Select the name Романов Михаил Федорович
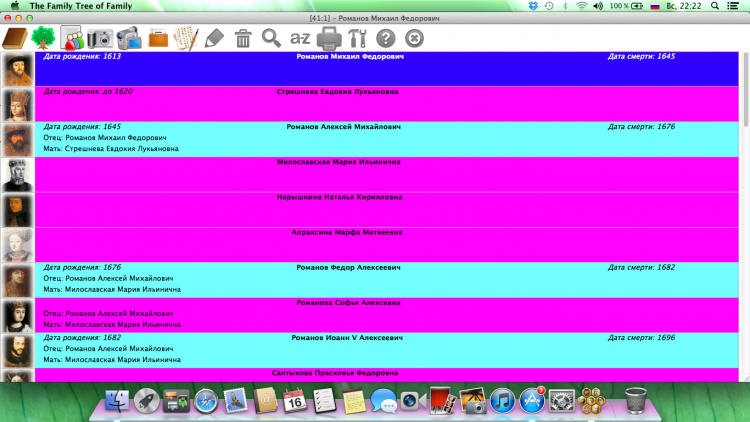This screenshot has width=750, height=422. [350, 56]
